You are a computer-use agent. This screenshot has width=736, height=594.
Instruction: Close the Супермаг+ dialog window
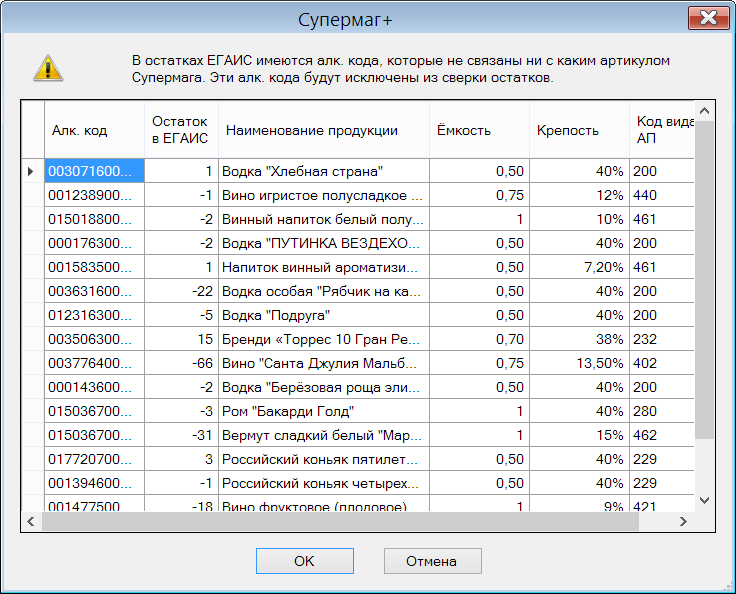click(708, 19)
